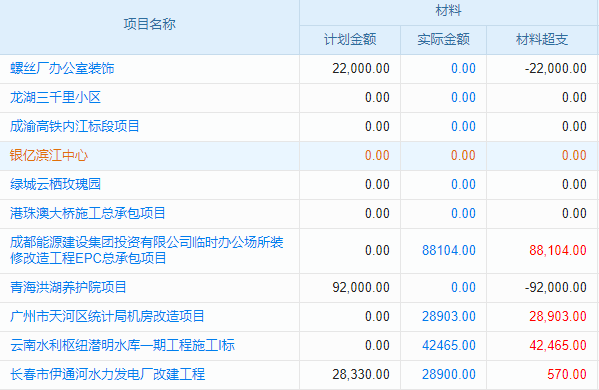Click actual amount 0.00 for 成渝高铁内江标段项目
The image size is (599, 390).
(463, 126)
